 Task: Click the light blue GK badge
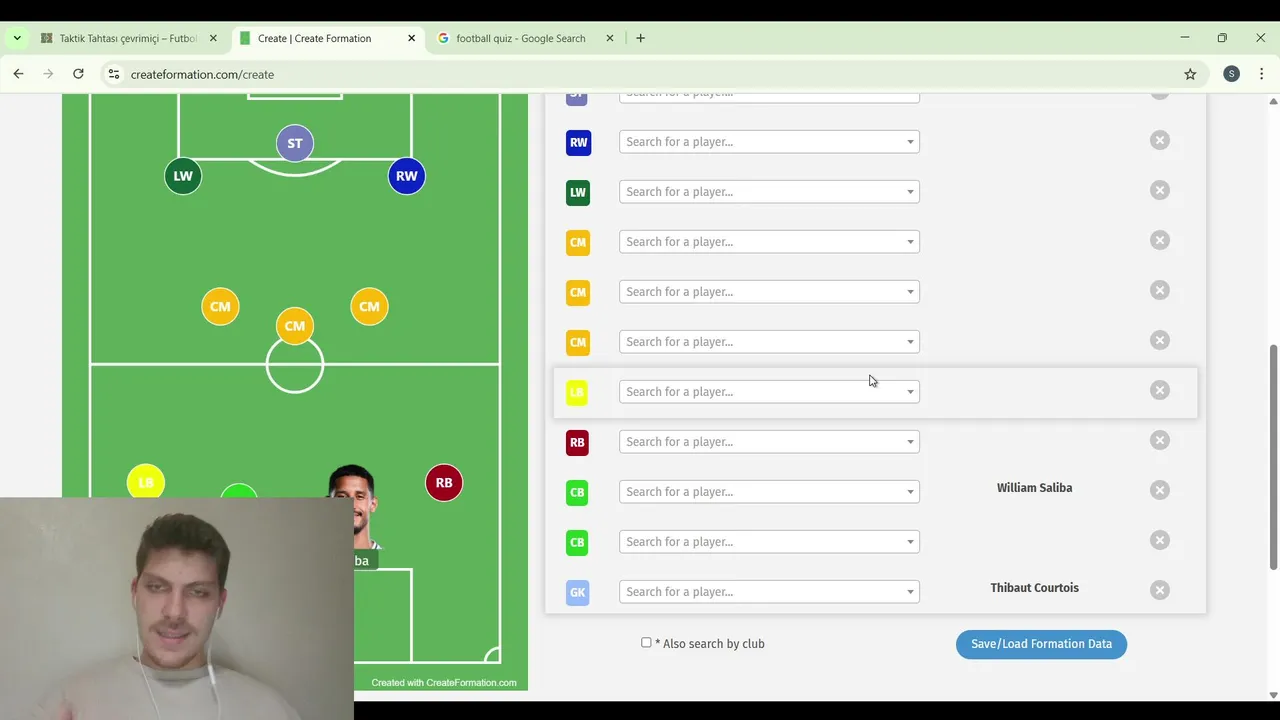577,592
